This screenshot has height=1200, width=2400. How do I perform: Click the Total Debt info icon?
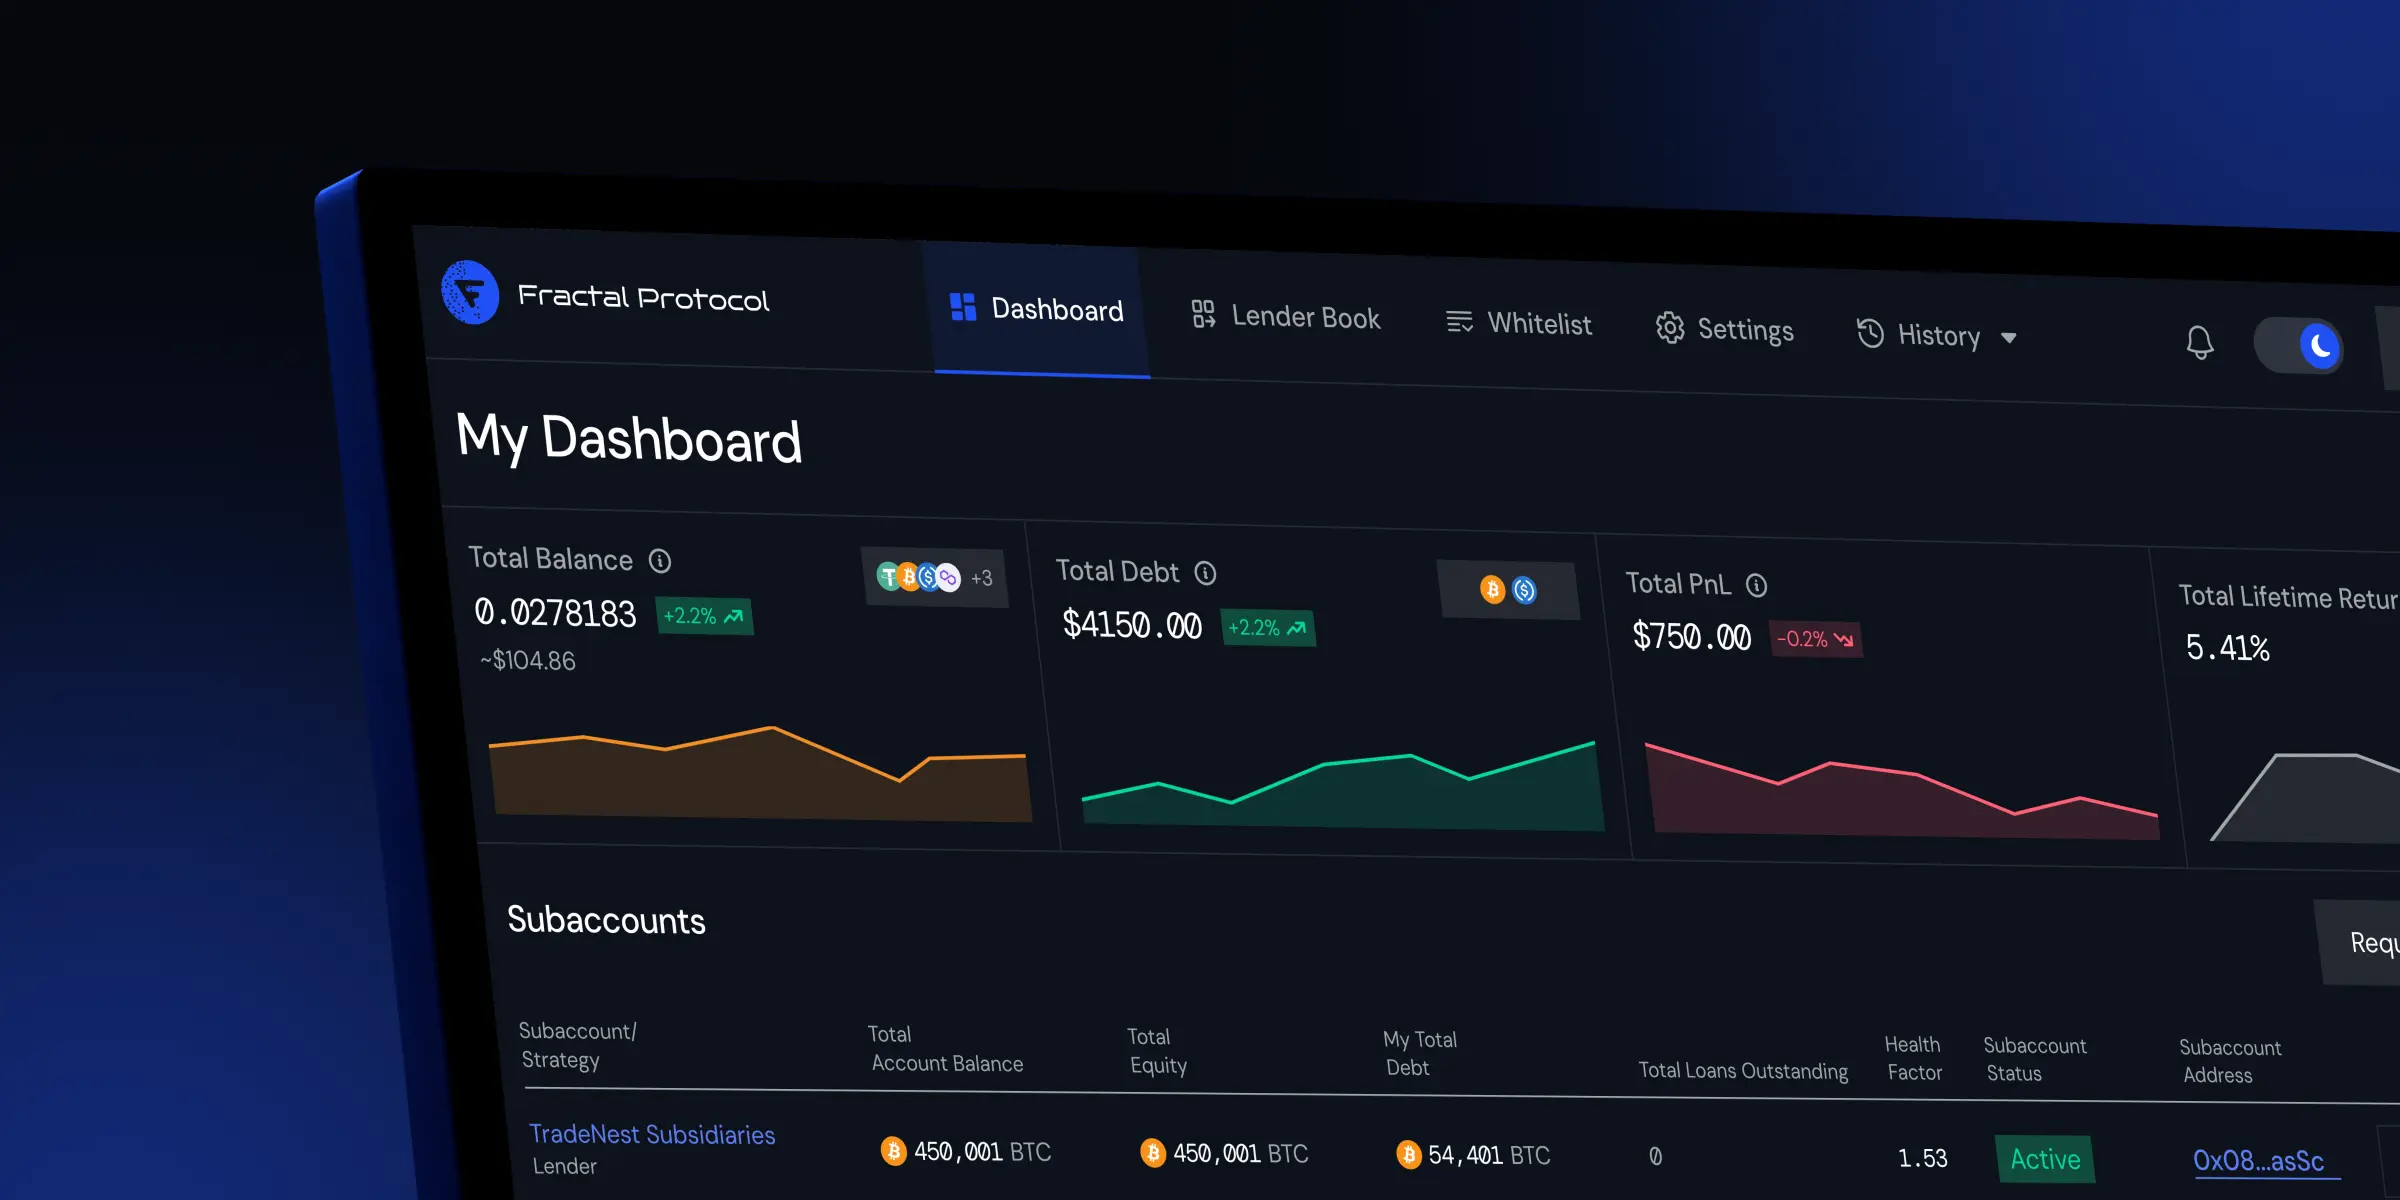[x=1205, y=573]
